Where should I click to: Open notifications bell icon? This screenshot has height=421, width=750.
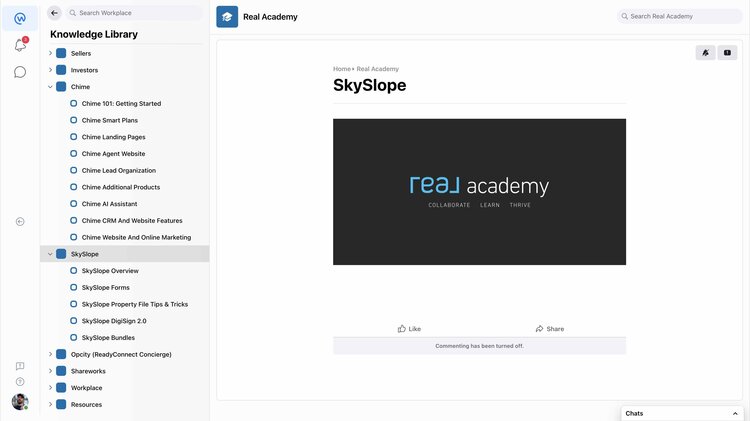click(x=20, y=45)
